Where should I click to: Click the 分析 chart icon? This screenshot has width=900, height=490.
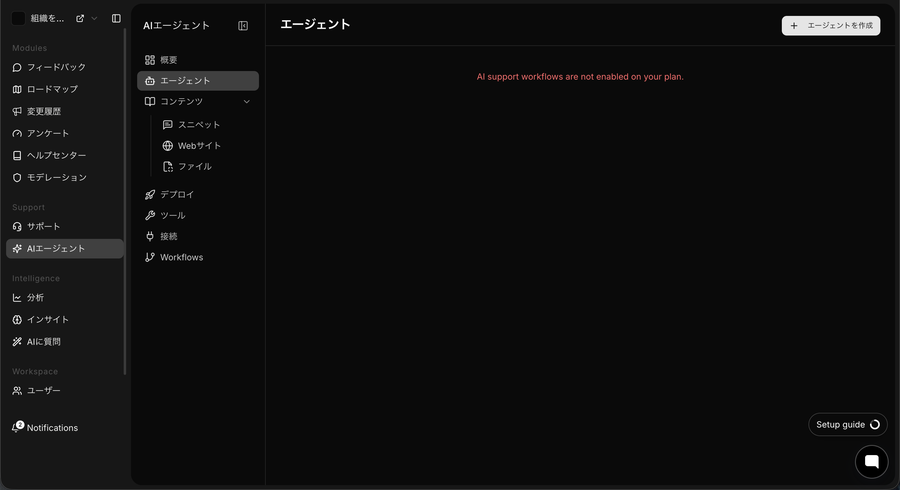(x=17, y=298)
